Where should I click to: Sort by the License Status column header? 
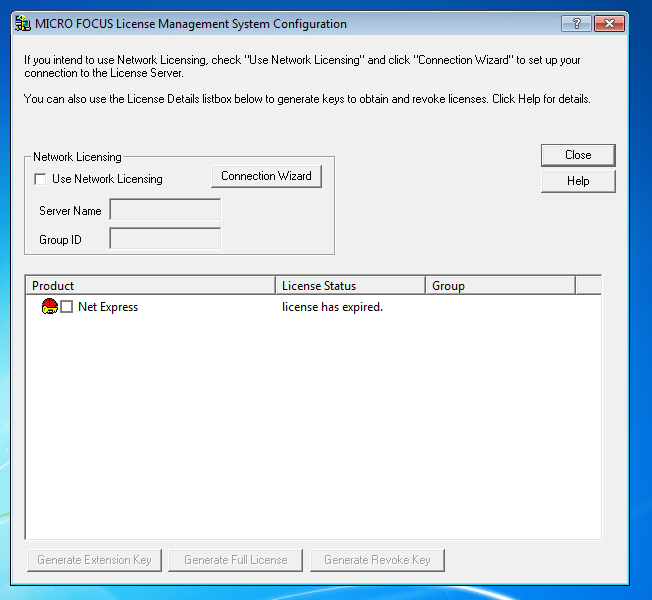click(350, 286)
